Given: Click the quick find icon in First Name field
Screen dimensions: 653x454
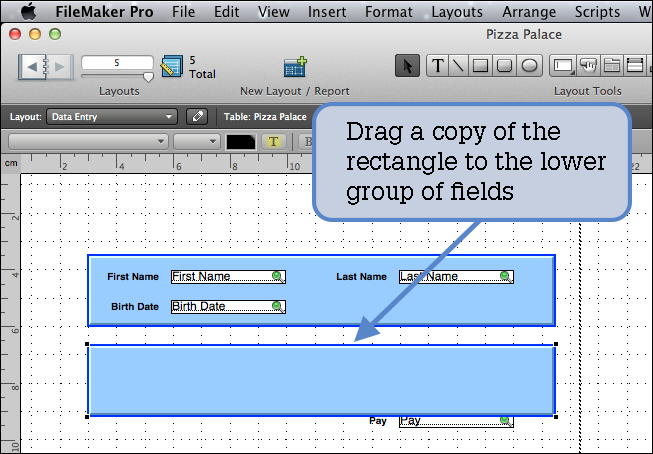Looking at the screenshot, I should pos(278,277).
